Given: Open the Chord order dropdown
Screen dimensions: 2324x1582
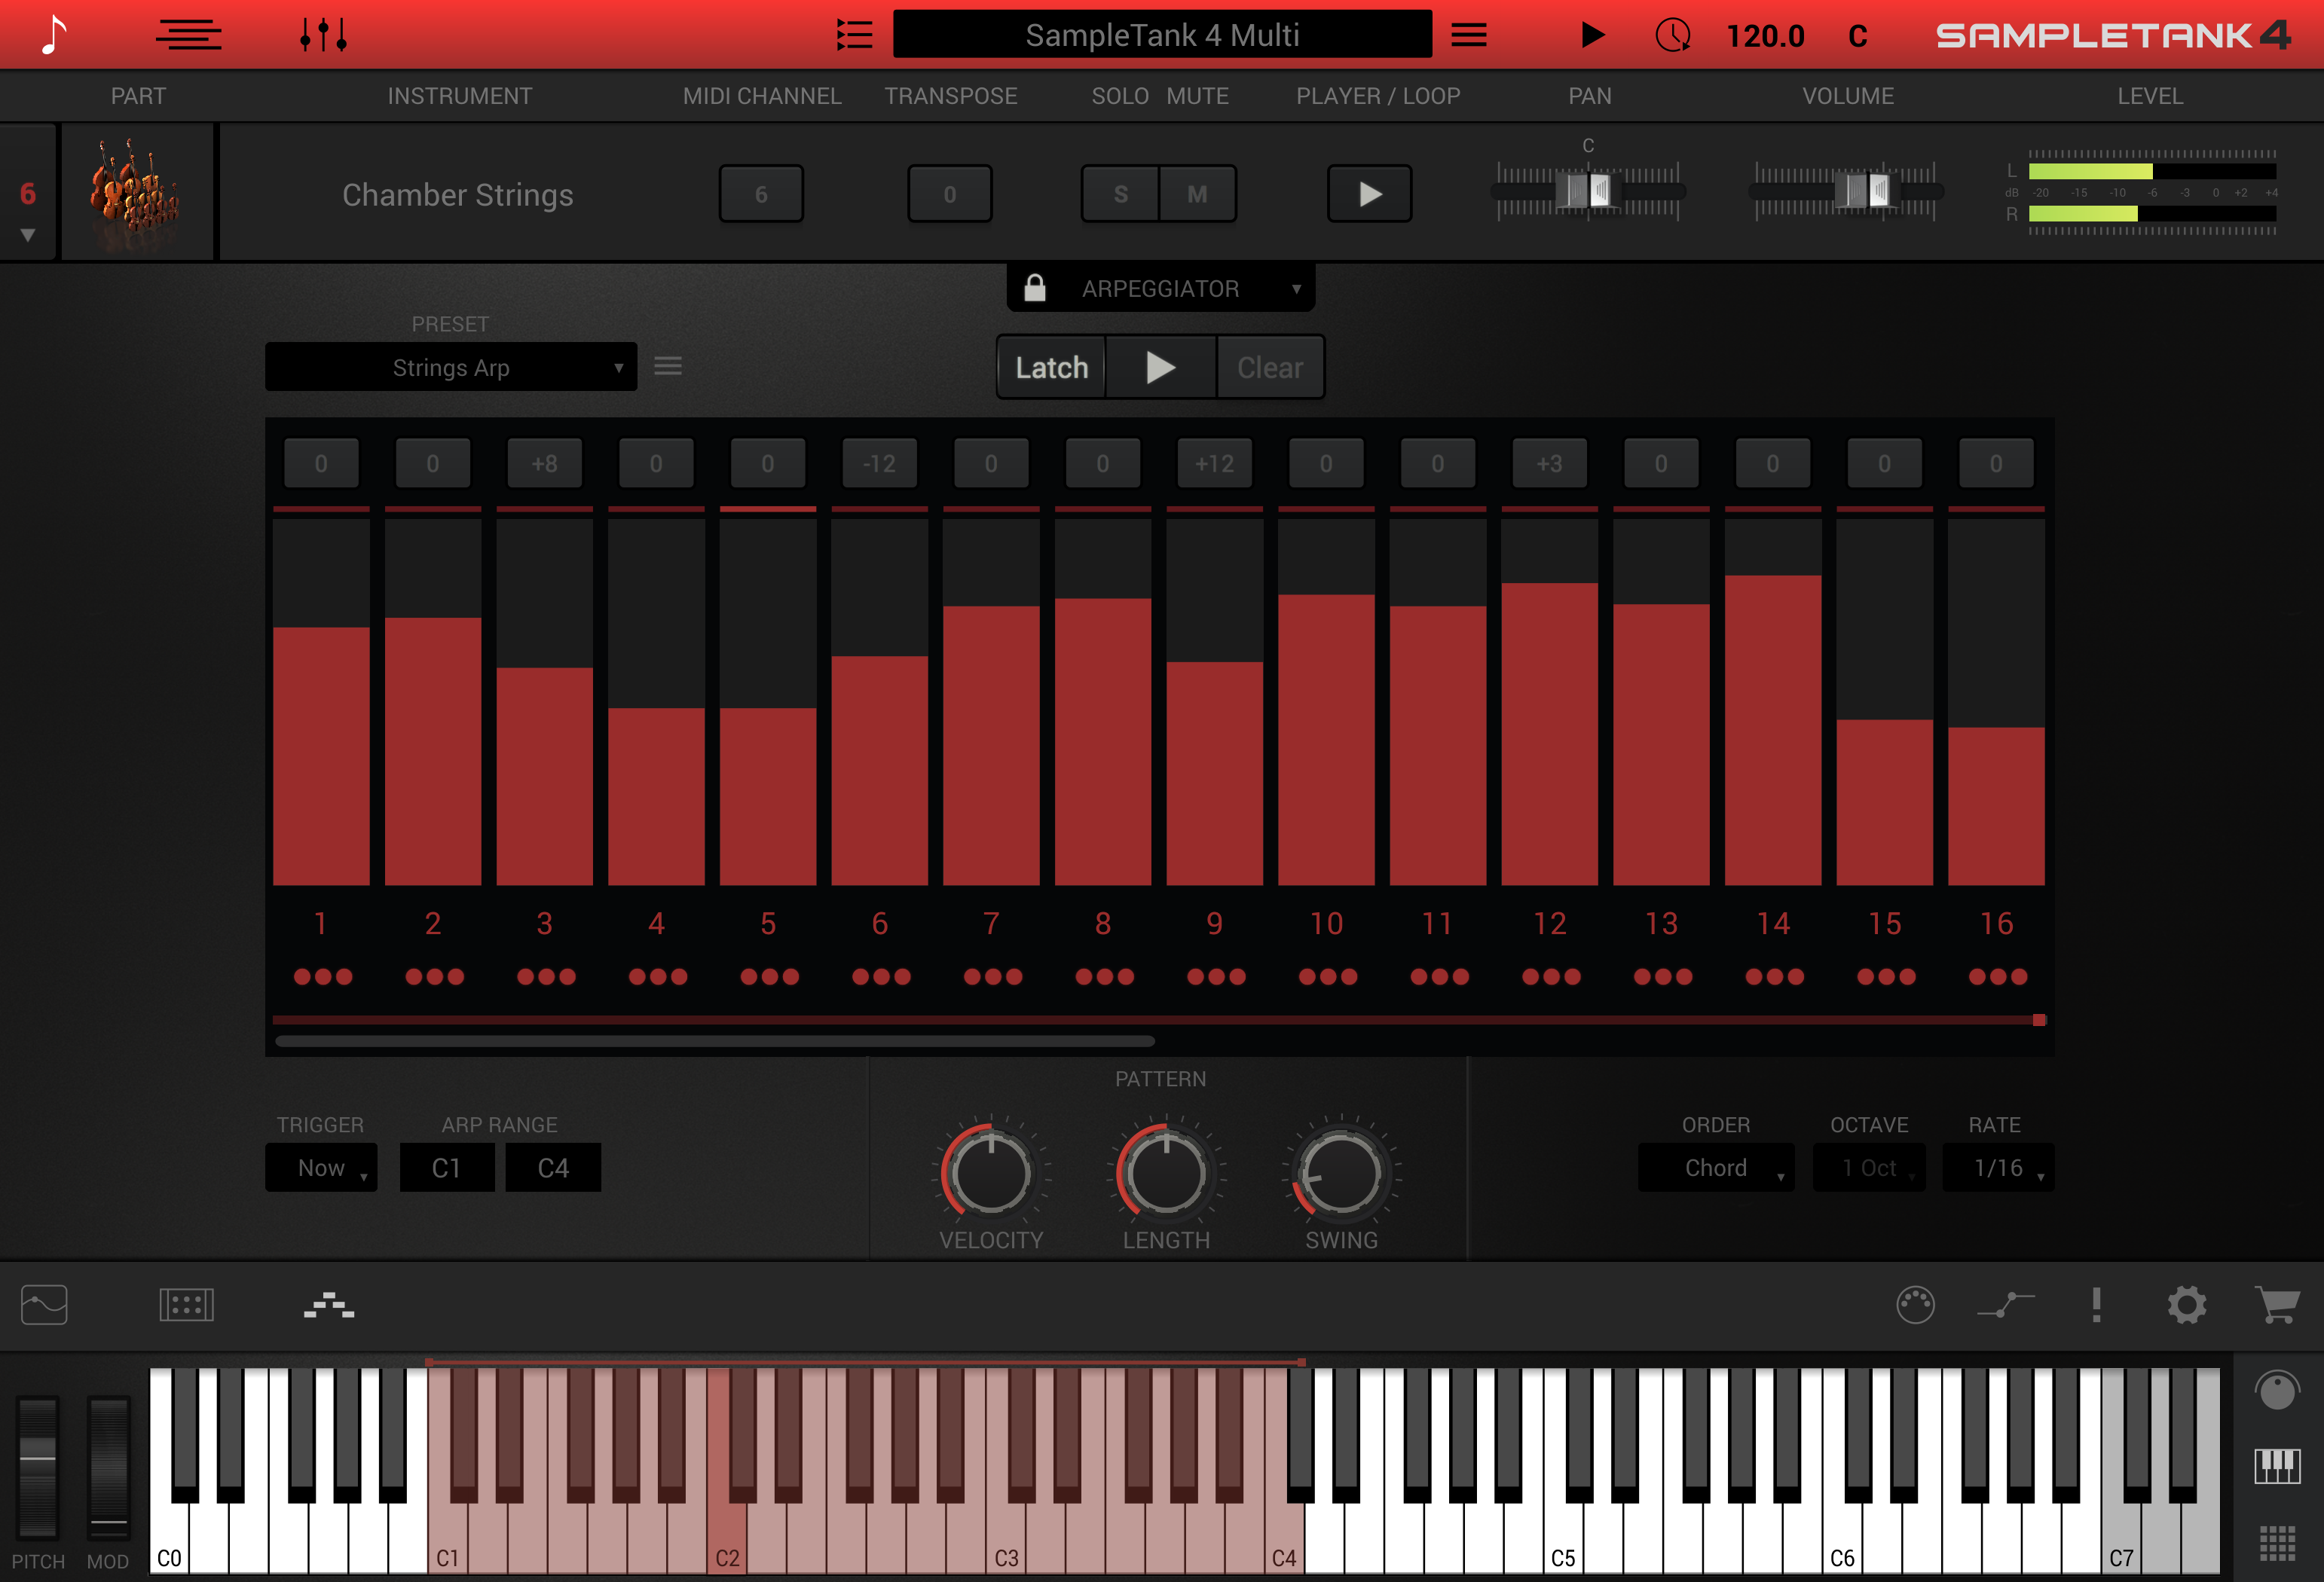Looking at the screenshot, I should click(x=1715, y=1167).
